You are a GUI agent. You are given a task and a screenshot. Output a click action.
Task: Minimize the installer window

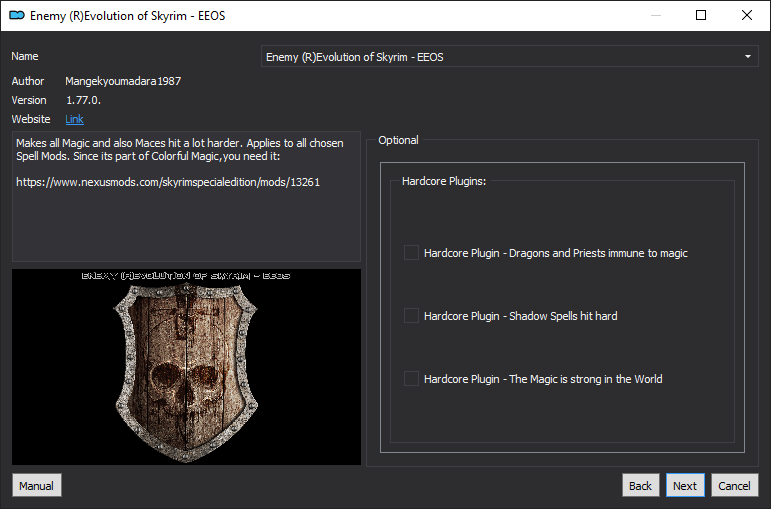tap(655, 15)
